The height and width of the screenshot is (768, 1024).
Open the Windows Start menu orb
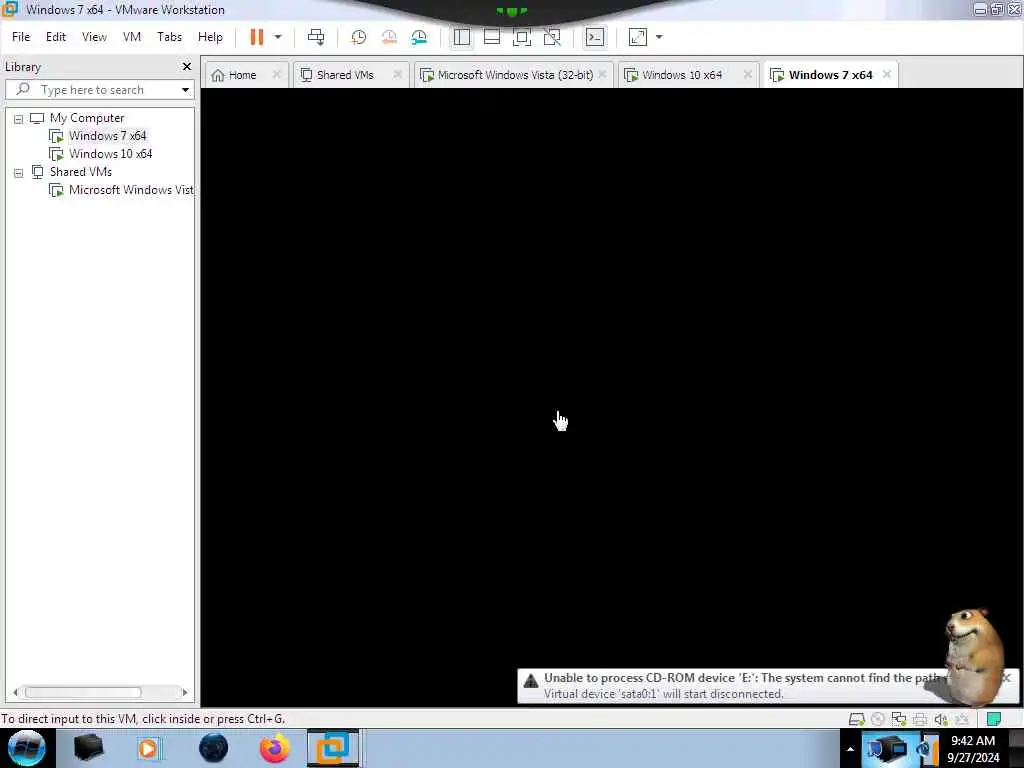[27, 748]
